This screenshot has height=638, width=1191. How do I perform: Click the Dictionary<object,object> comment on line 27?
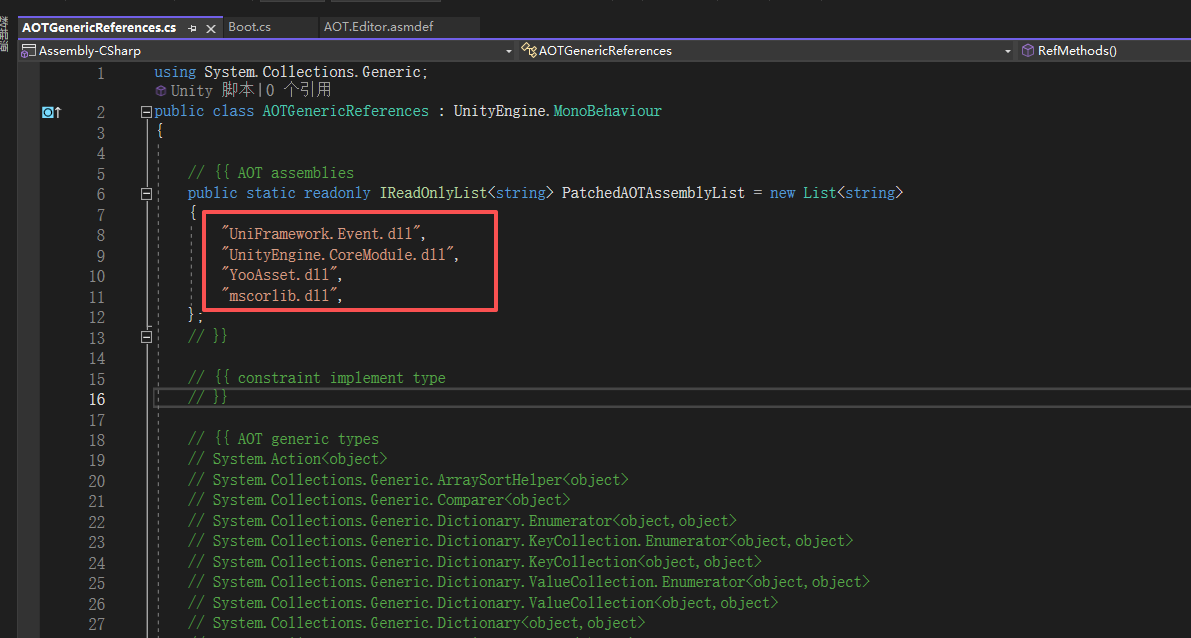pos(416,623)
